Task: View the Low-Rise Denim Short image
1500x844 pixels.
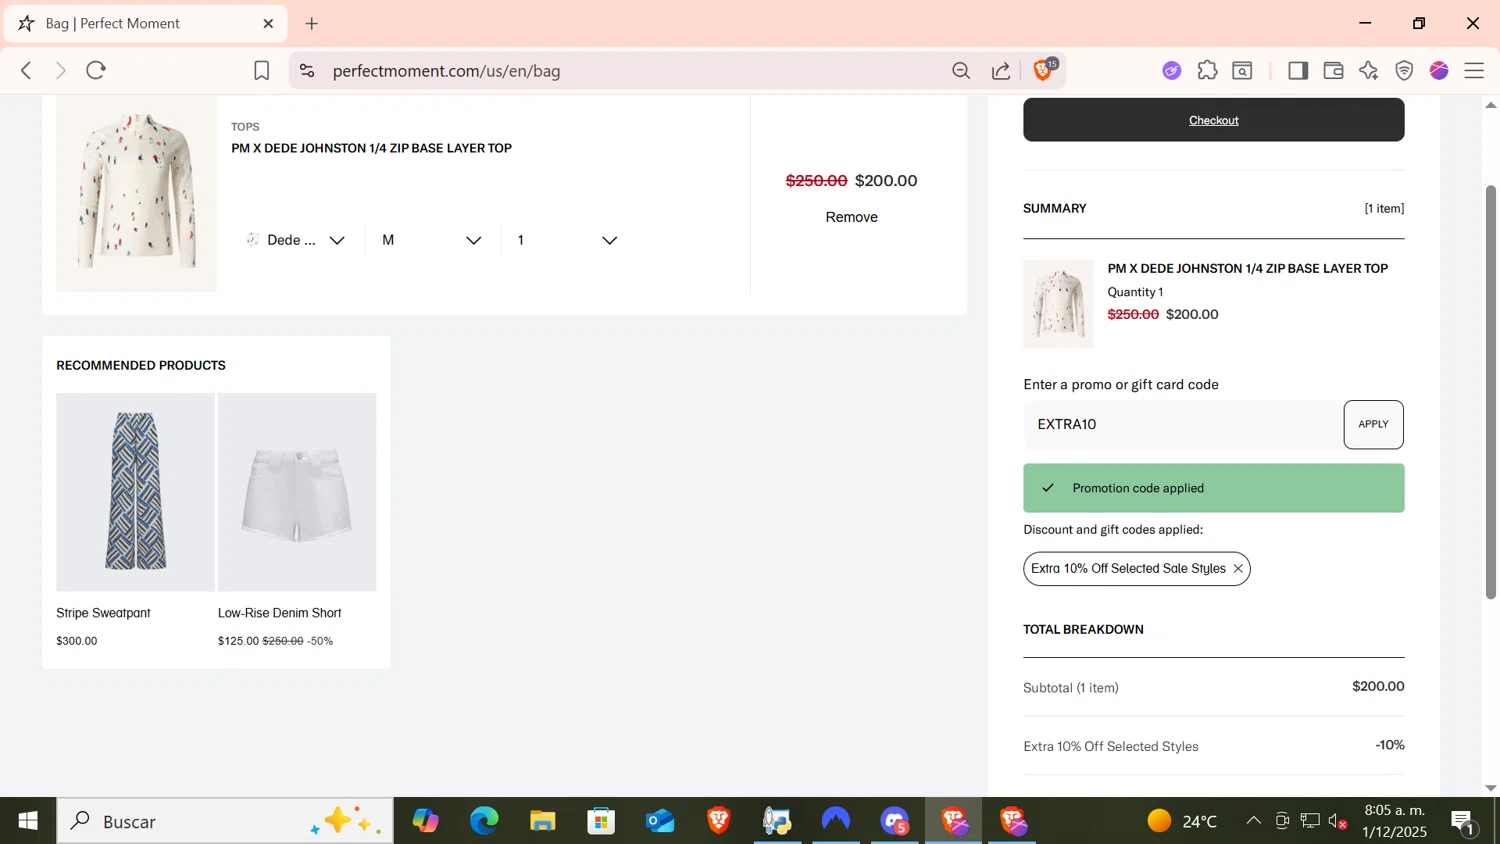Action: [x=297, y=492]
